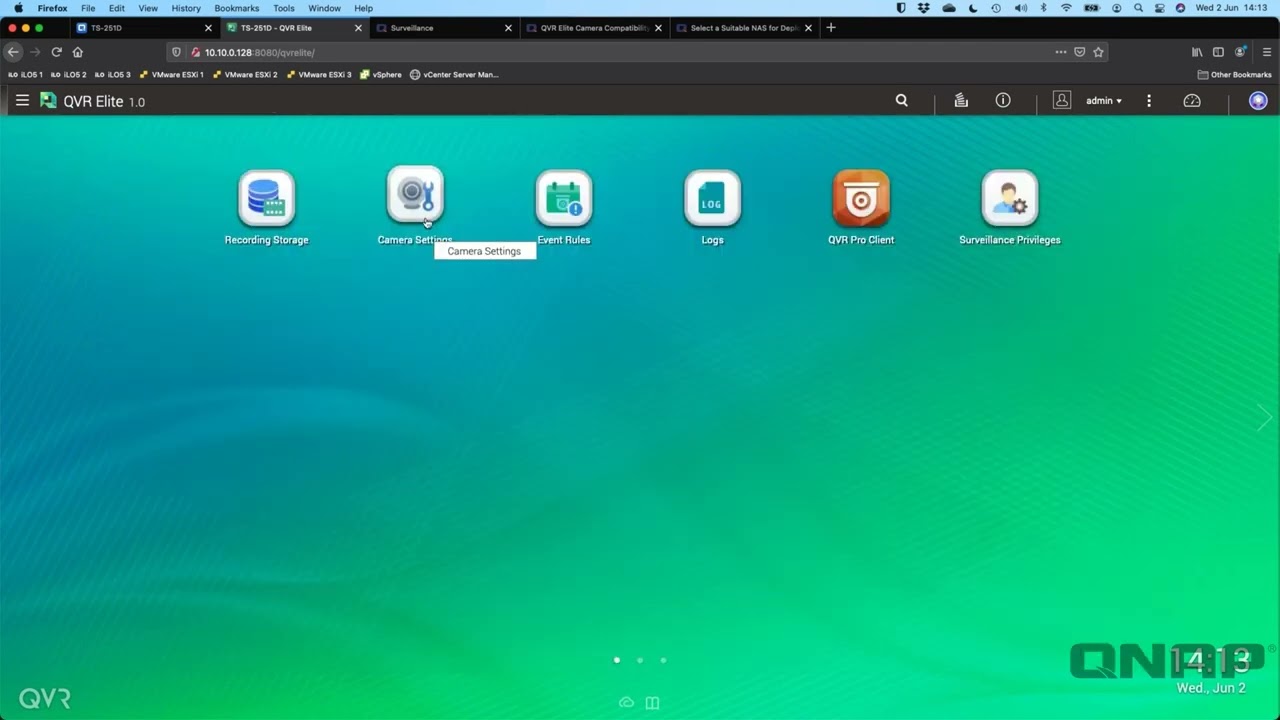This screenshot has width=1280, height=720.
Task: Open the Recording Storage app
Action: 266,198
